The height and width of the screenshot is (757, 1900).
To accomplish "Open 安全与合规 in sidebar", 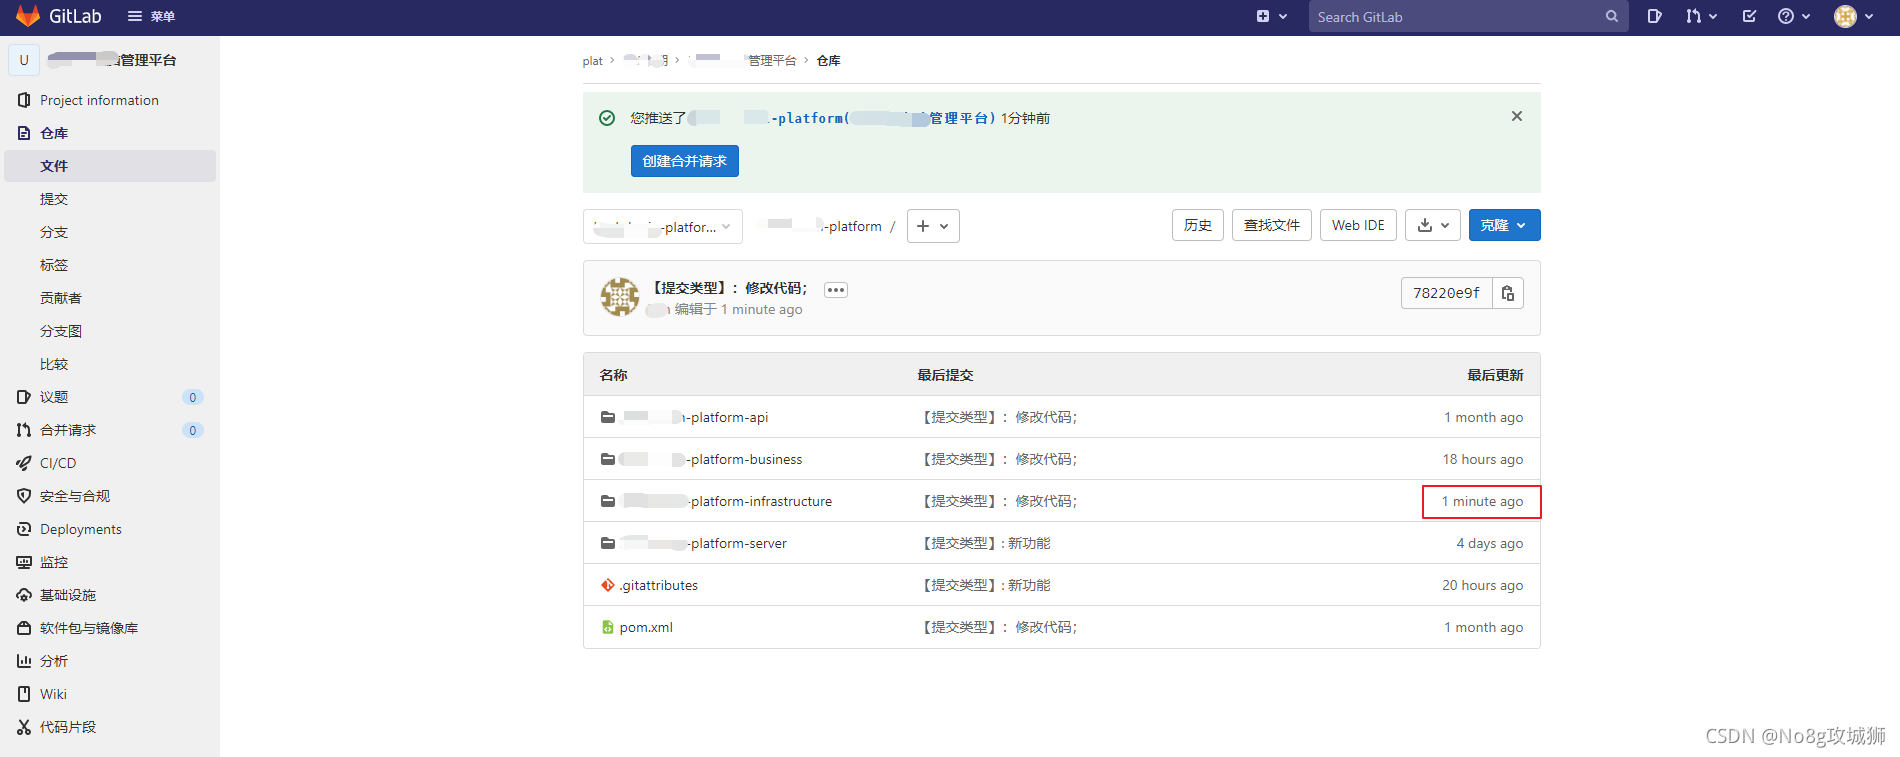I will pos(75,496).
